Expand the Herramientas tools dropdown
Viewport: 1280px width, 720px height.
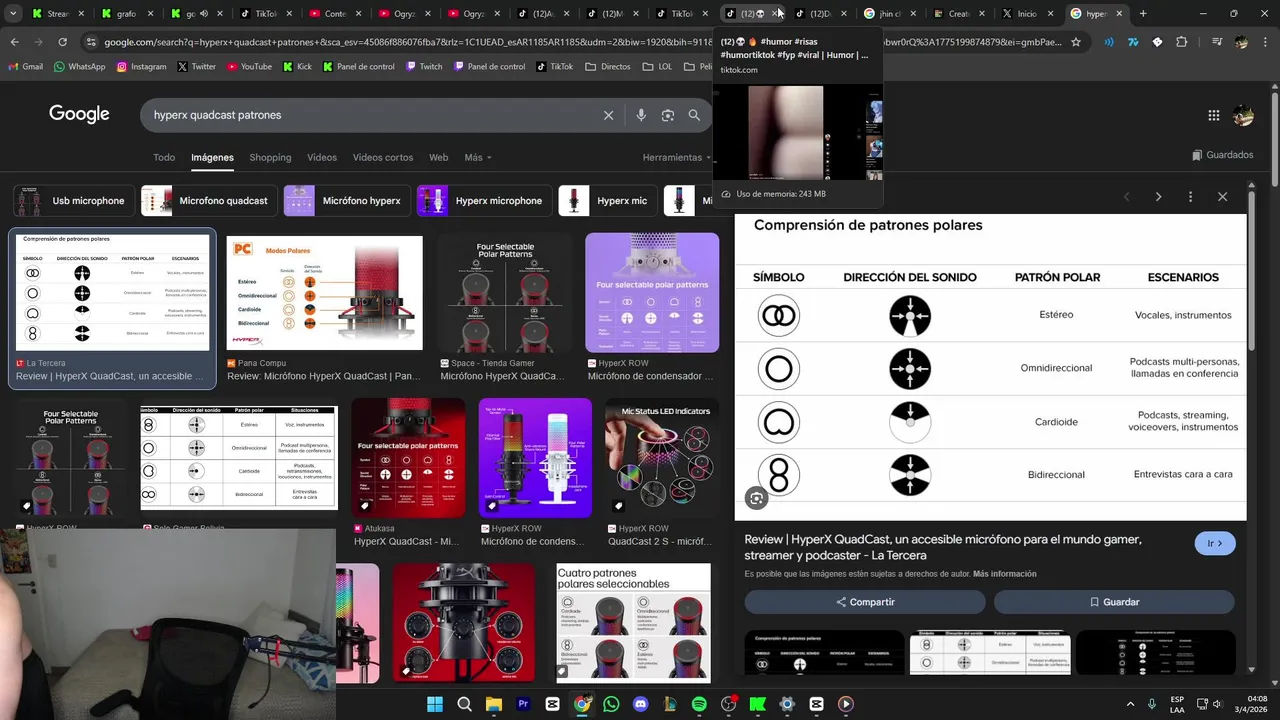(x=678, y=157)
